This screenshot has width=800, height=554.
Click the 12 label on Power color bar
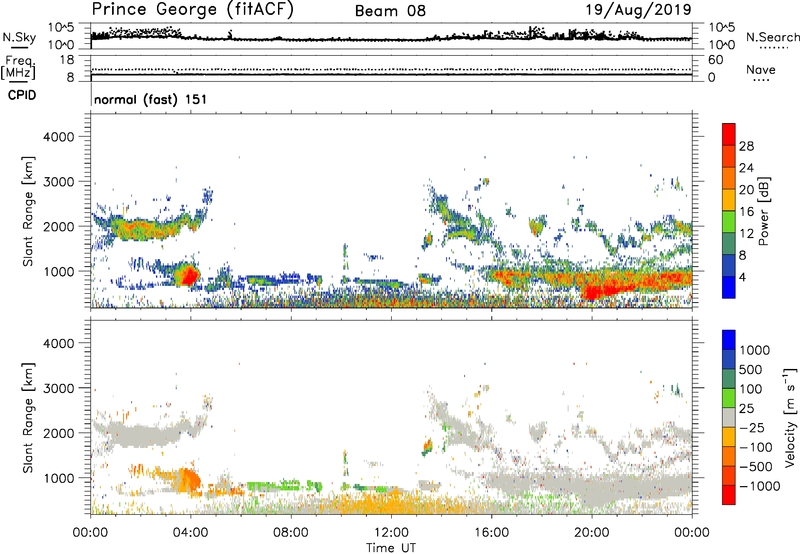[x=746, y=234]
